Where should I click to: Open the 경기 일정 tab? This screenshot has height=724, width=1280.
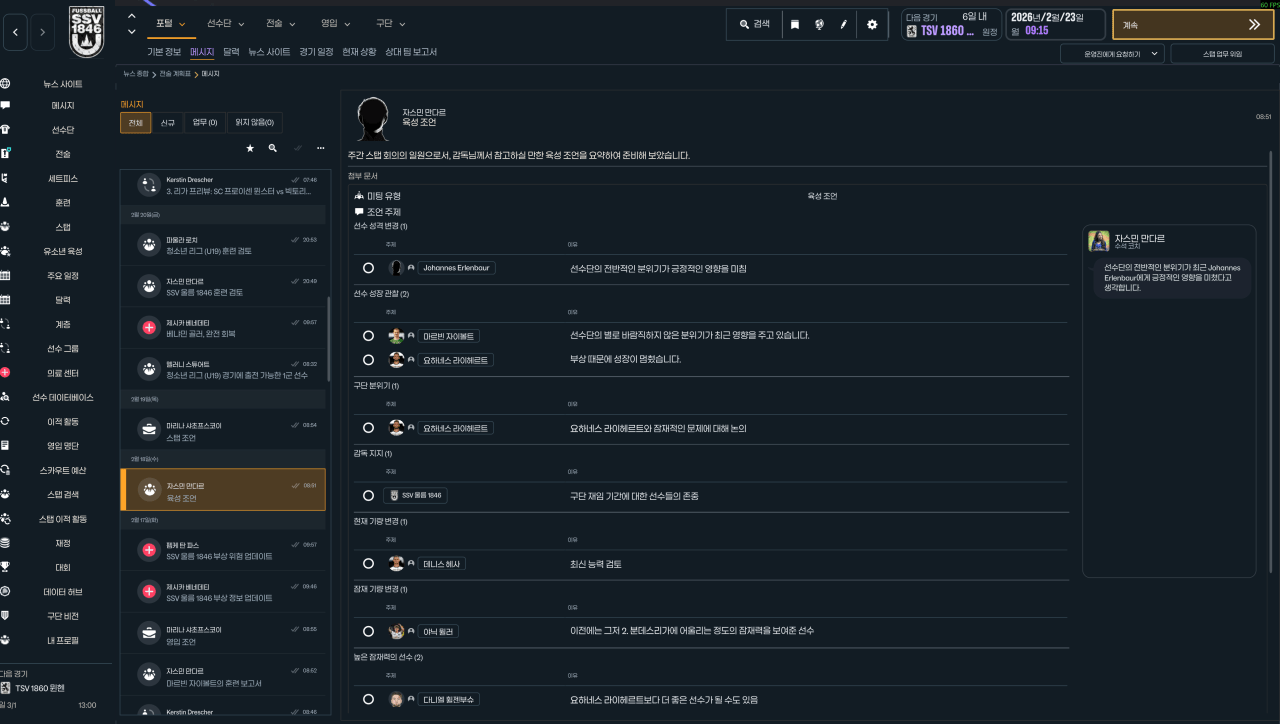coord(316,52)
